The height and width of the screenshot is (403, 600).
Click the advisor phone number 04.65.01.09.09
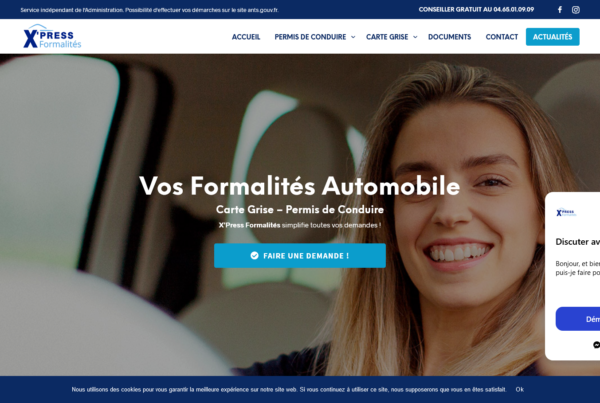(x=514, y=10)
